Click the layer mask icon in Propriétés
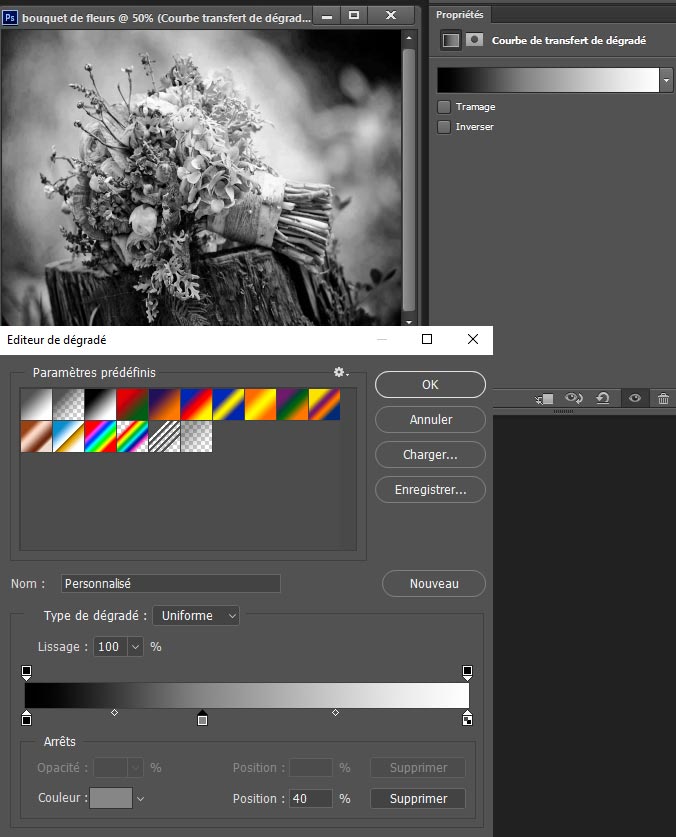This screenshot has width=676, height=837. click(x=474, y=40)
